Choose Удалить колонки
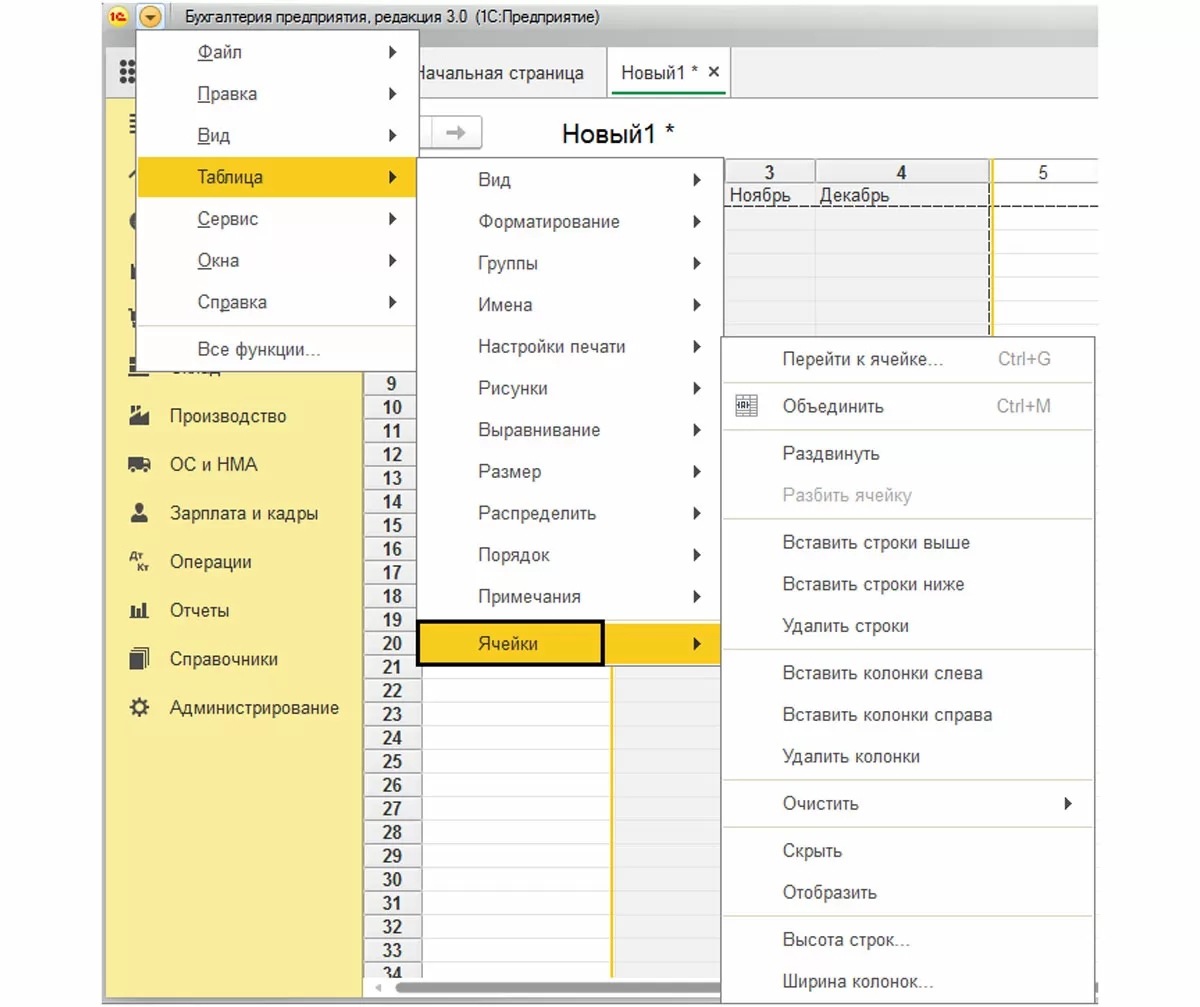This screenshot has height=1007, width=1200. (909, 757)
